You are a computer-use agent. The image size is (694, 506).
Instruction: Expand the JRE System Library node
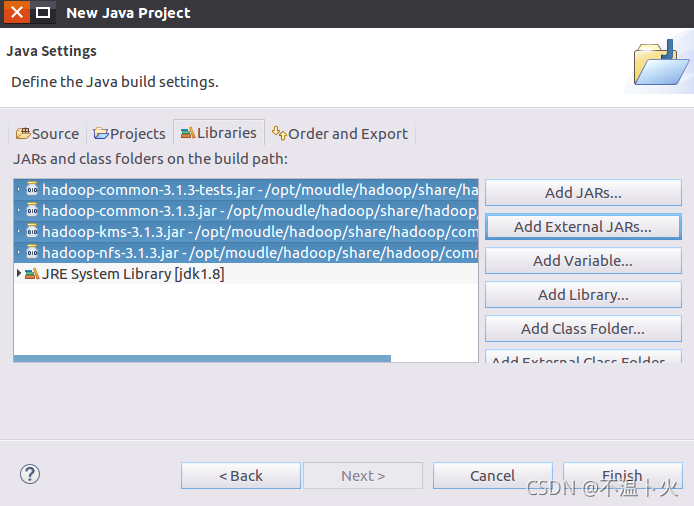point(19,273)
